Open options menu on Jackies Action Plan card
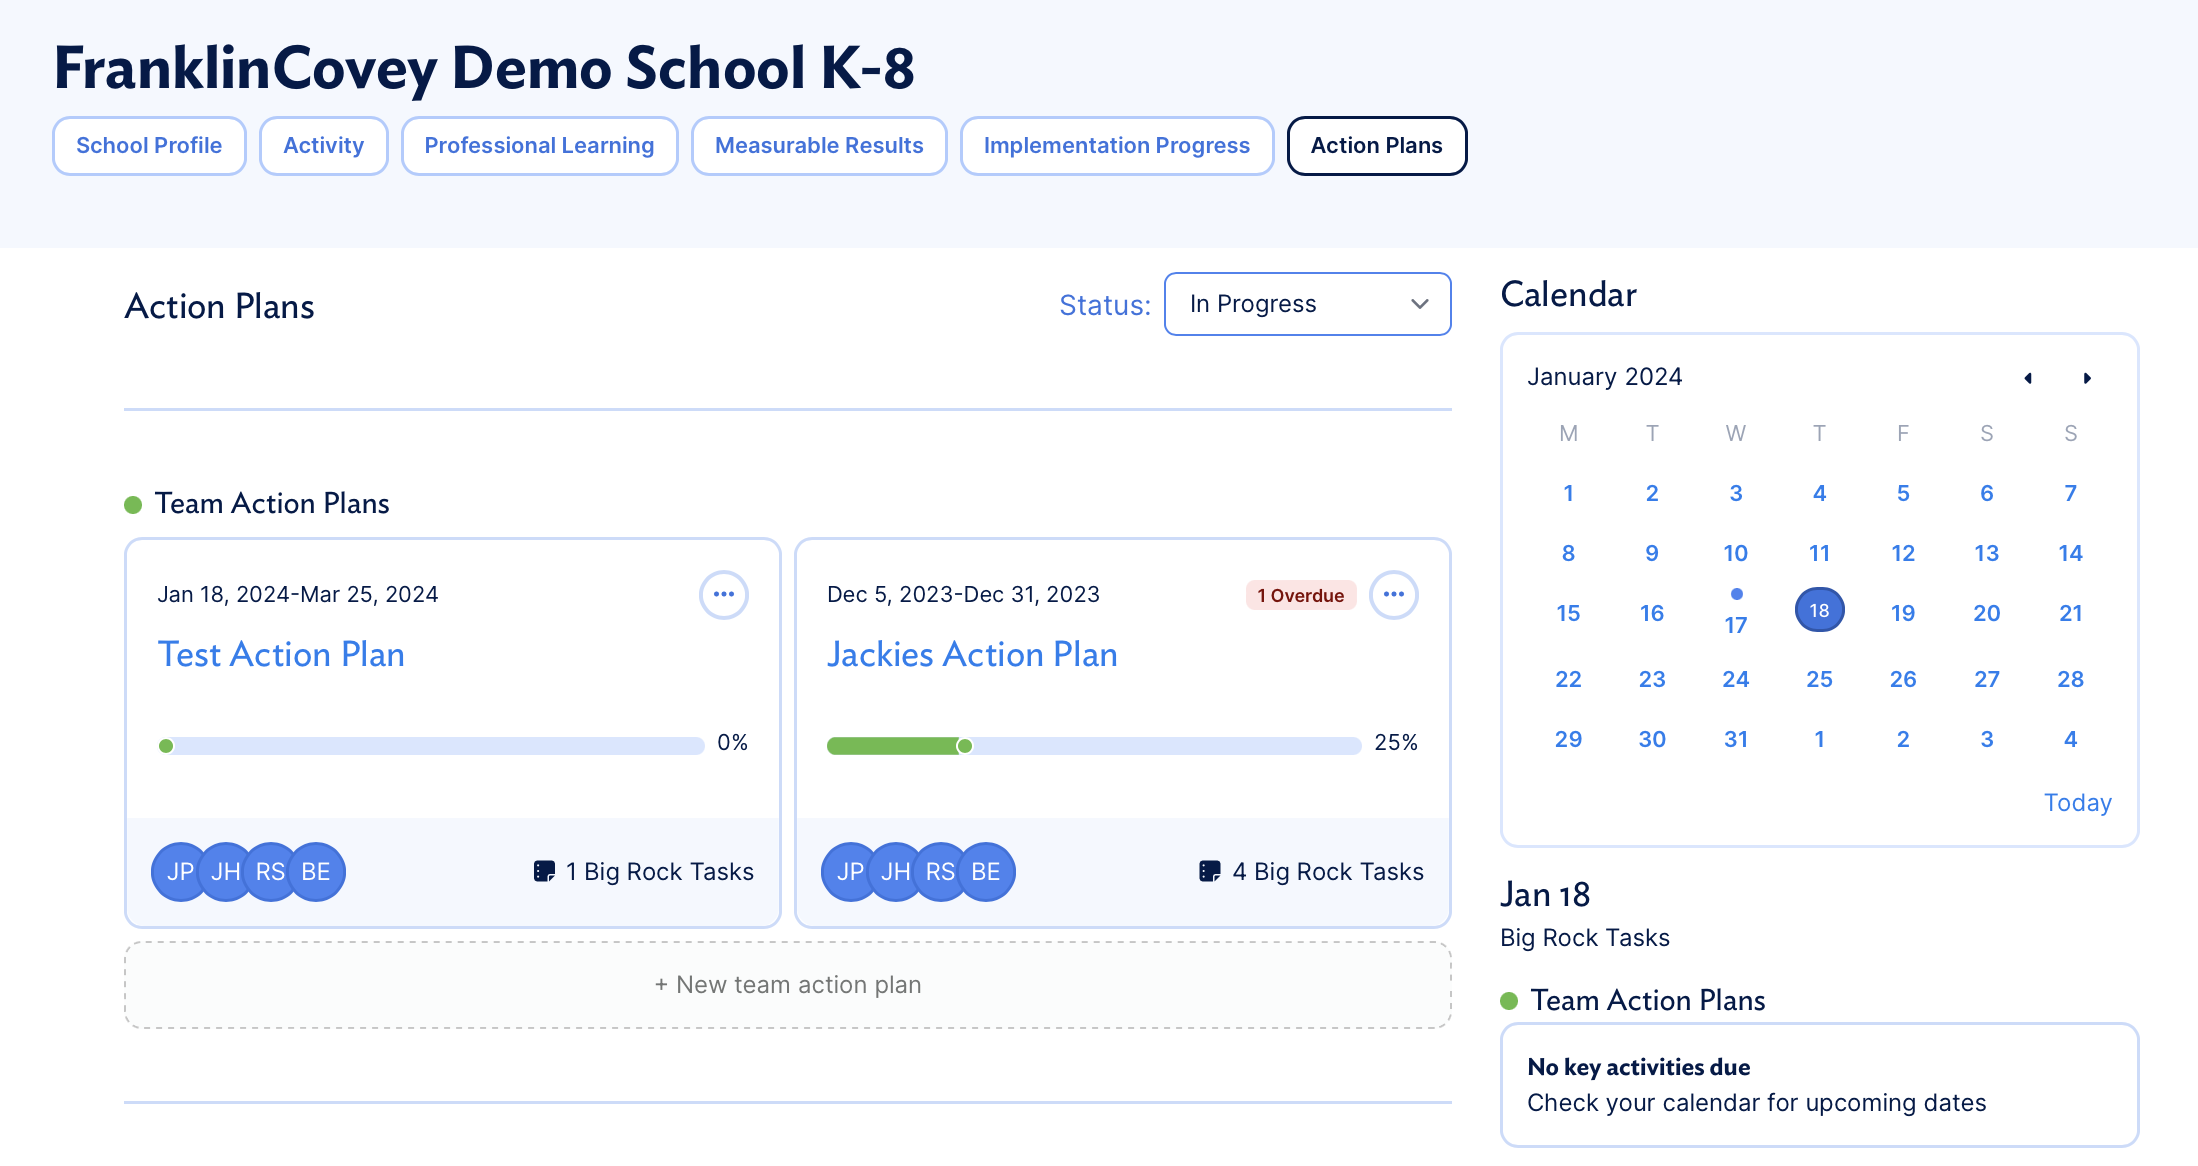This screenshot has height=1166, width=2198. (x=1393, y=595)
